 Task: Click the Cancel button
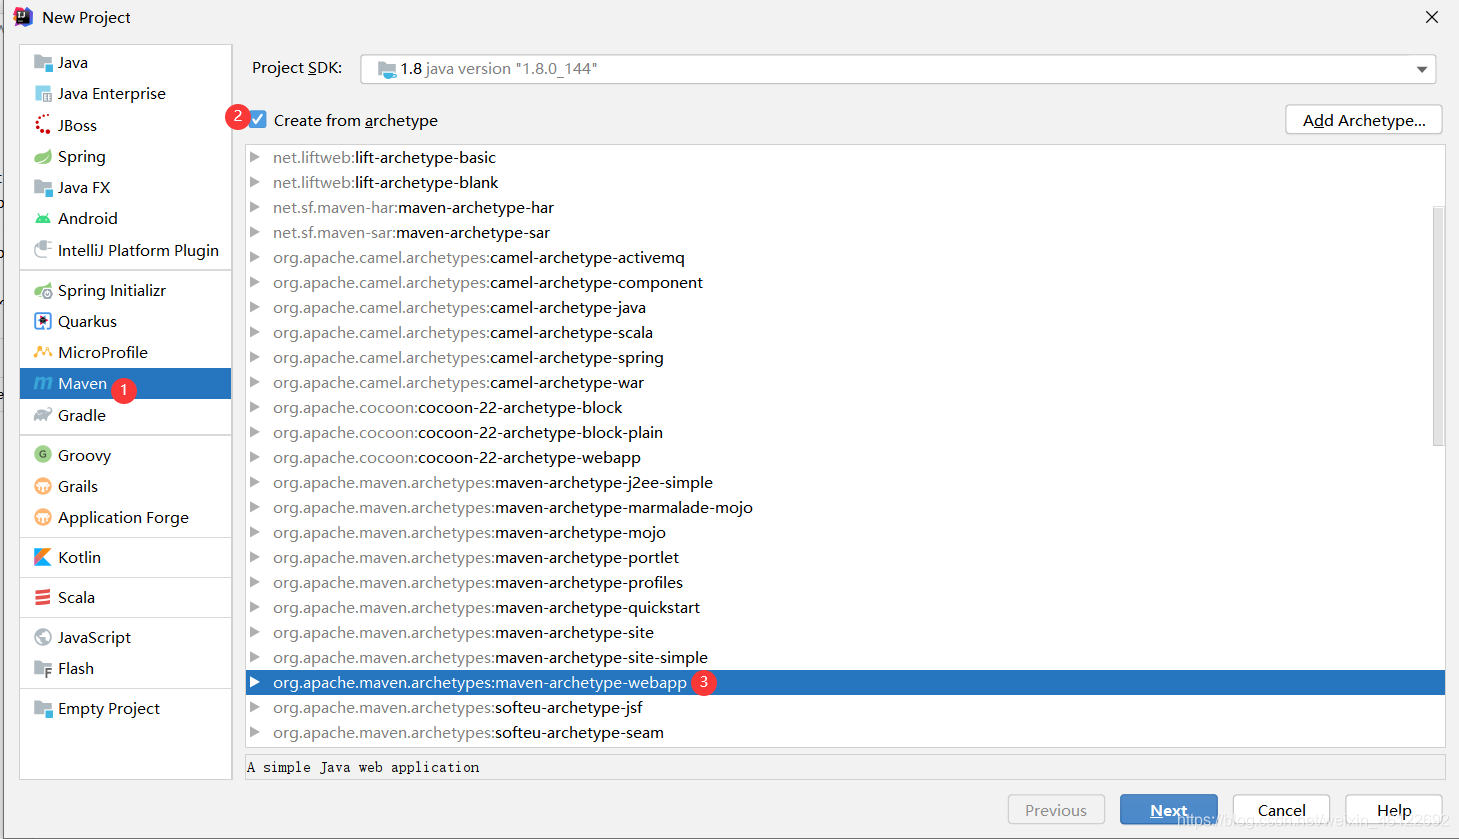(1282, 810)
